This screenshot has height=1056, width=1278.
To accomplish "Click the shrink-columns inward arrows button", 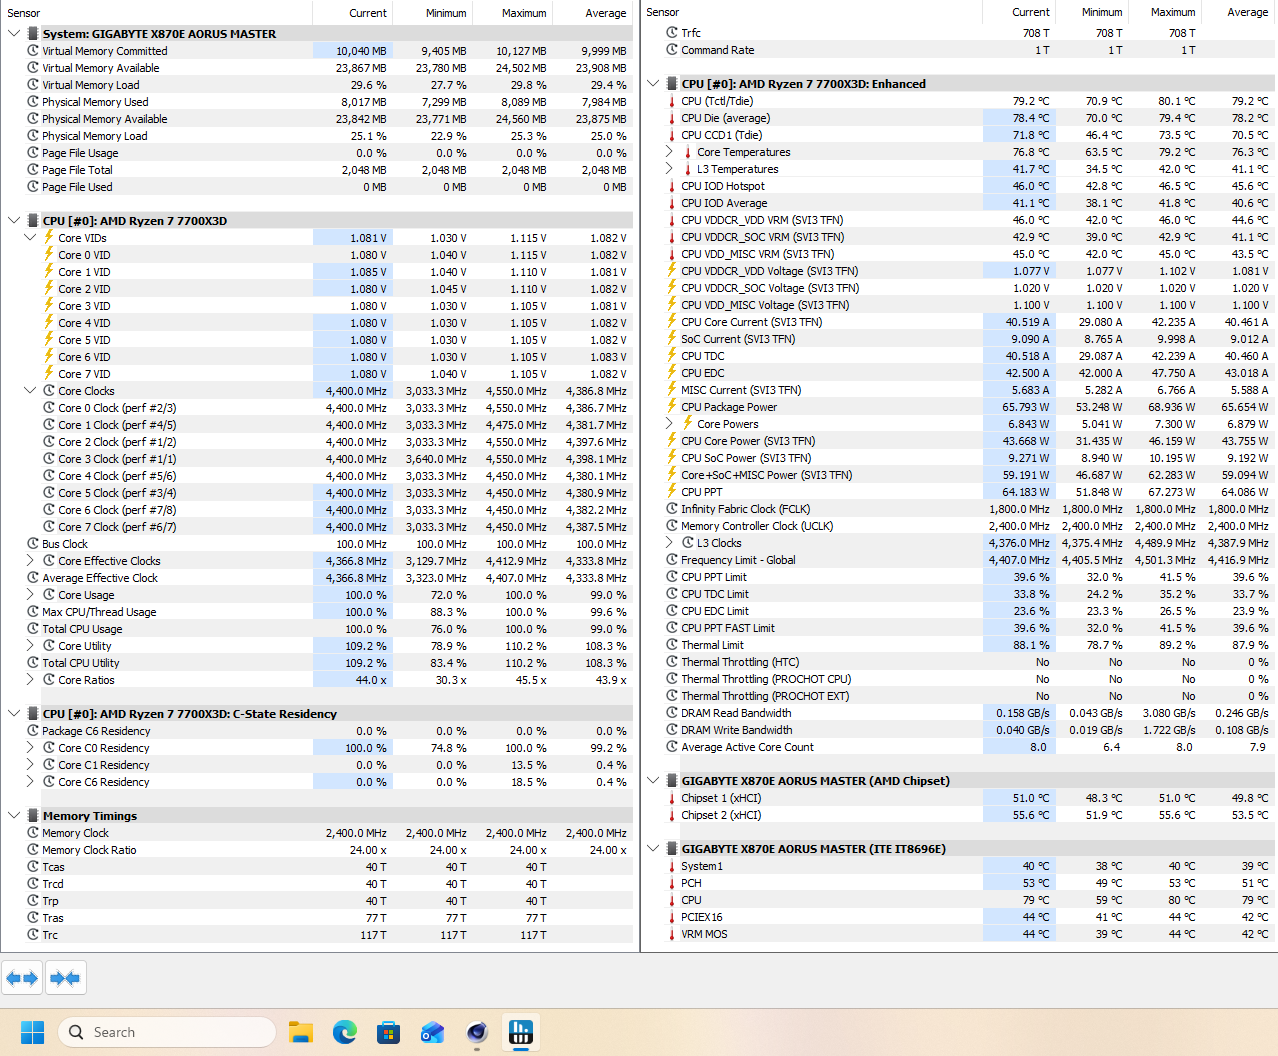I will pyautogui.click(x=65, y=977).
